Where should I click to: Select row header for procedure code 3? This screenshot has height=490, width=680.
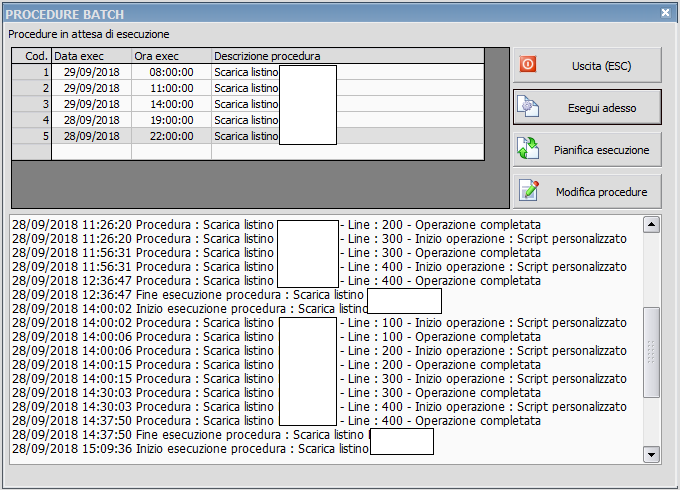[x=31, y=104]
